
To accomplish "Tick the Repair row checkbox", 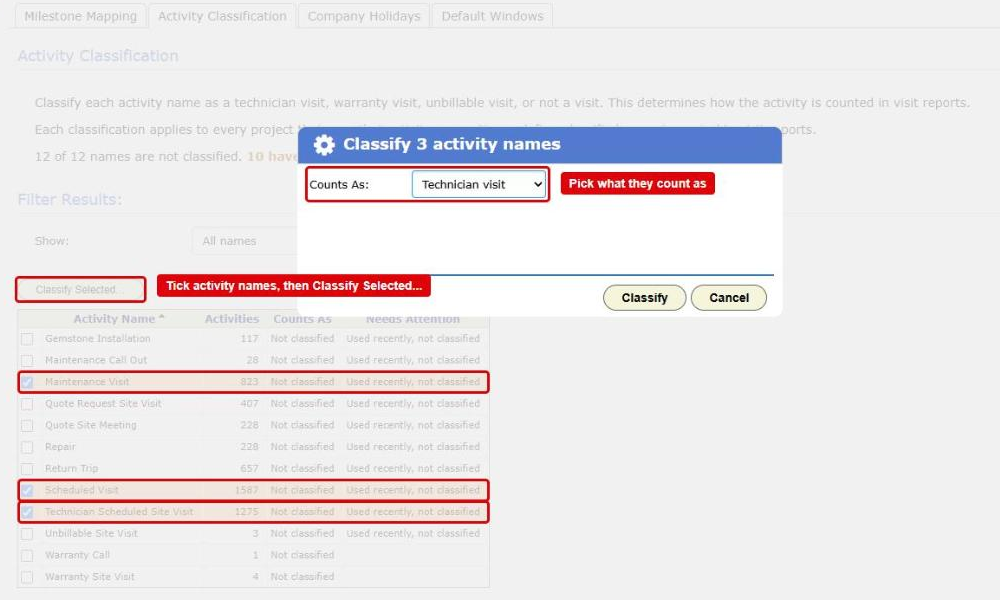I will point(27,447).
